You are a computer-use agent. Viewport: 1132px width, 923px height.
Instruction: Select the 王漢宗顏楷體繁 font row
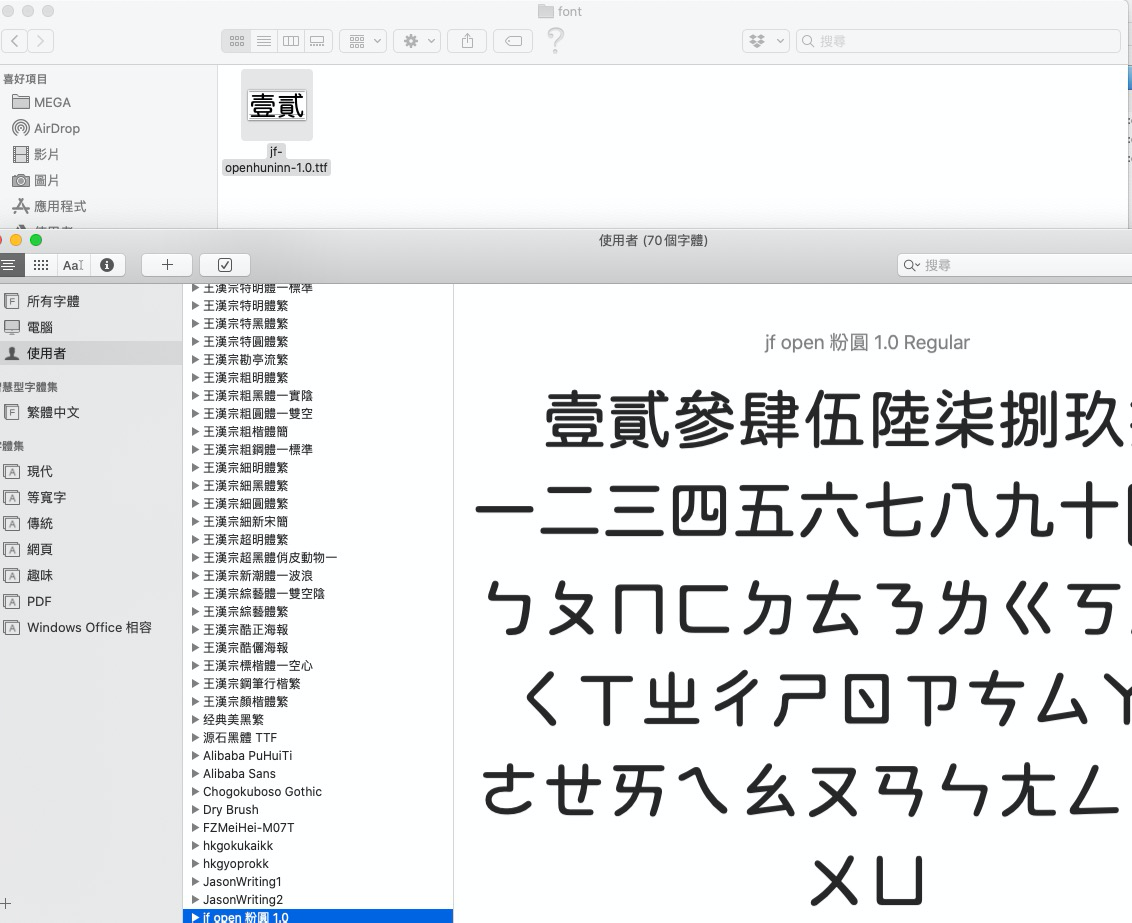pos(318,701)
